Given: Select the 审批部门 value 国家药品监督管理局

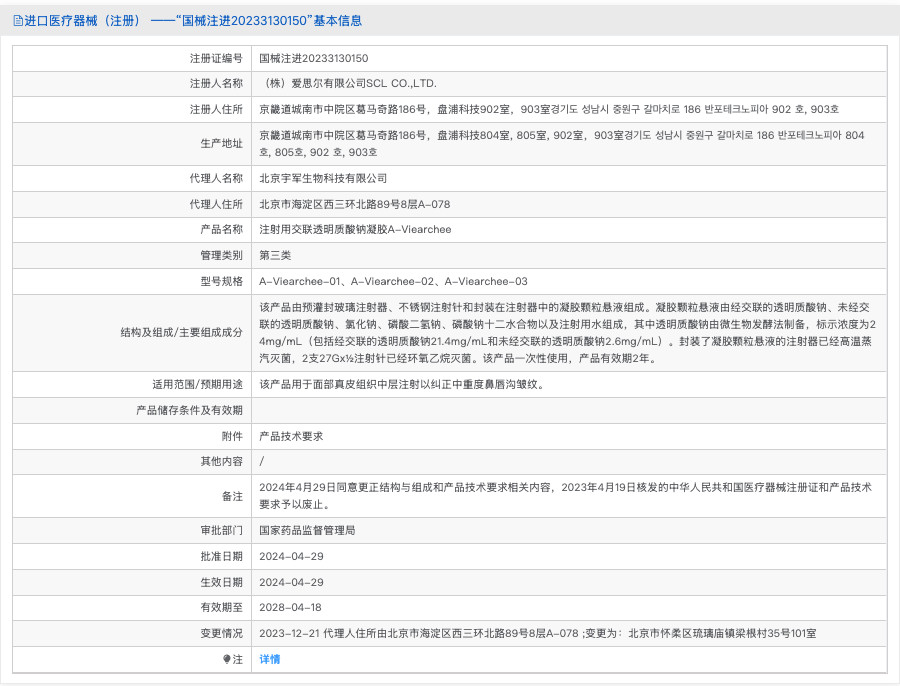Looking at the screenshot, I should coord(306,531).
